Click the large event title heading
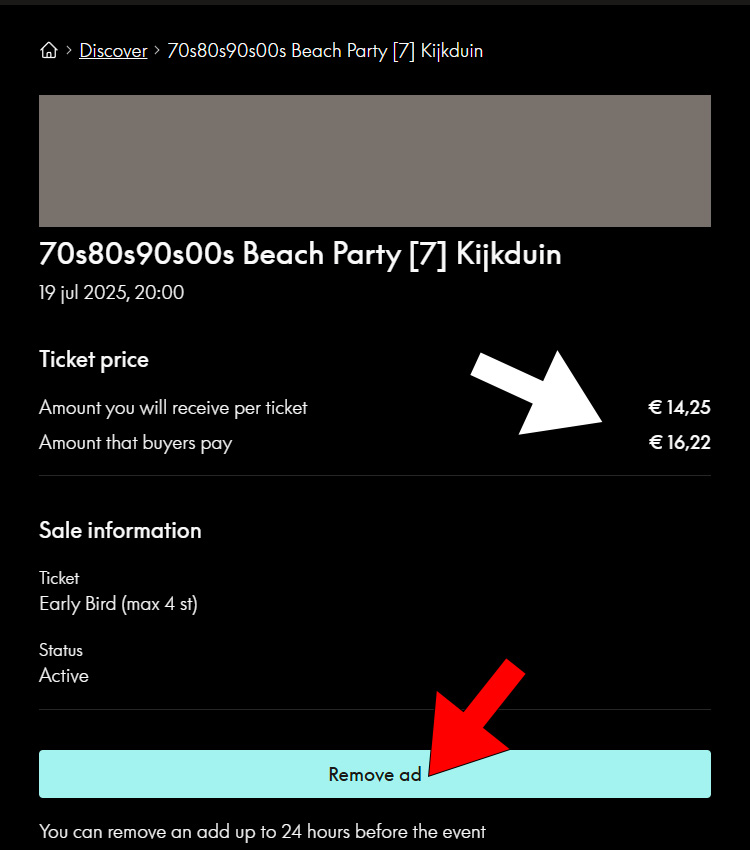 300,254
